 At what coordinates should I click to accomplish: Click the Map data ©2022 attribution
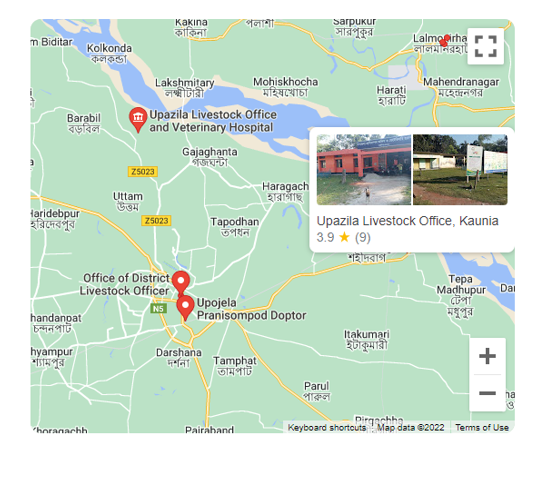tap(410, 428)
